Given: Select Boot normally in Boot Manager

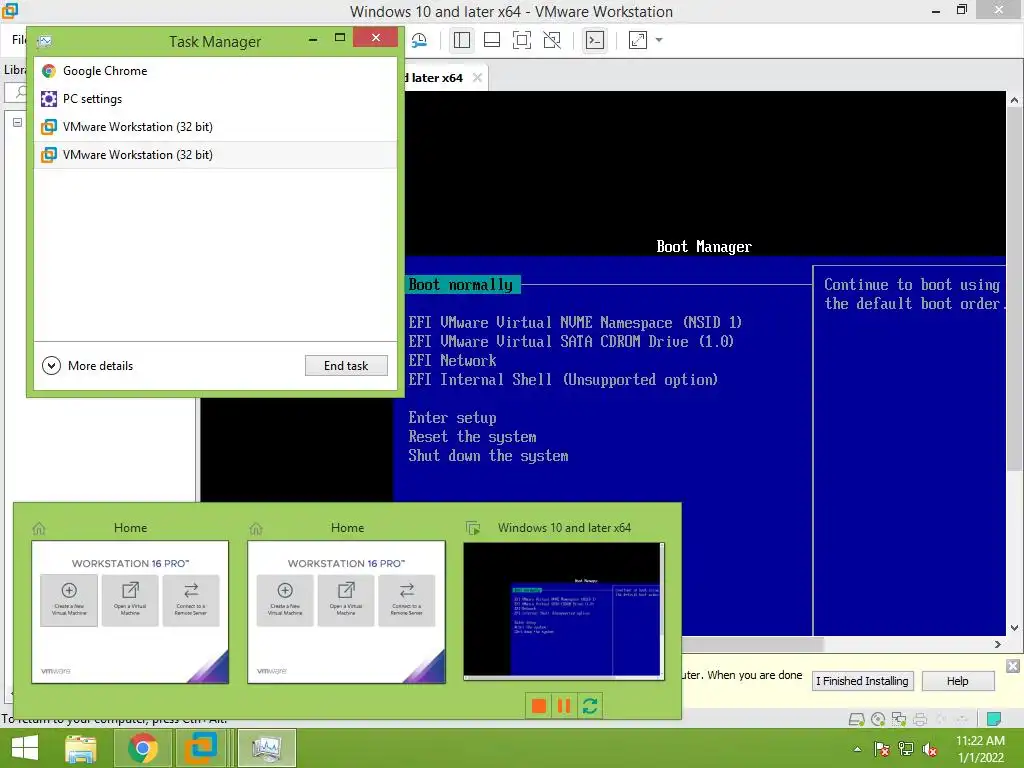Looking at the screenshot, I should (x=461, y=285).
